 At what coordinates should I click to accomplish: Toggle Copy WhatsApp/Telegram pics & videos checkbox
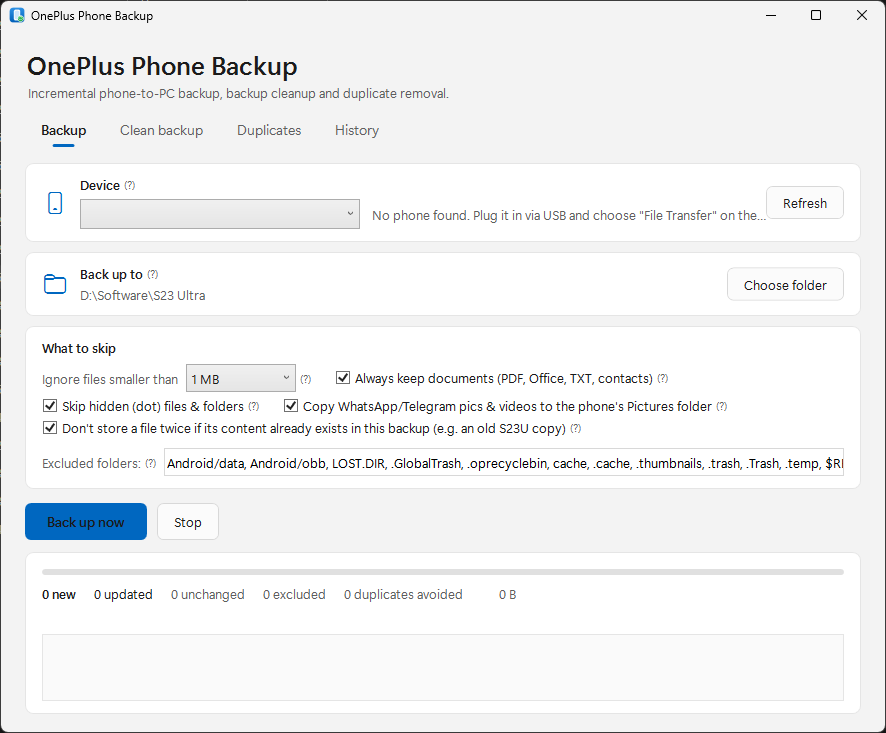(x=291, y=405)
